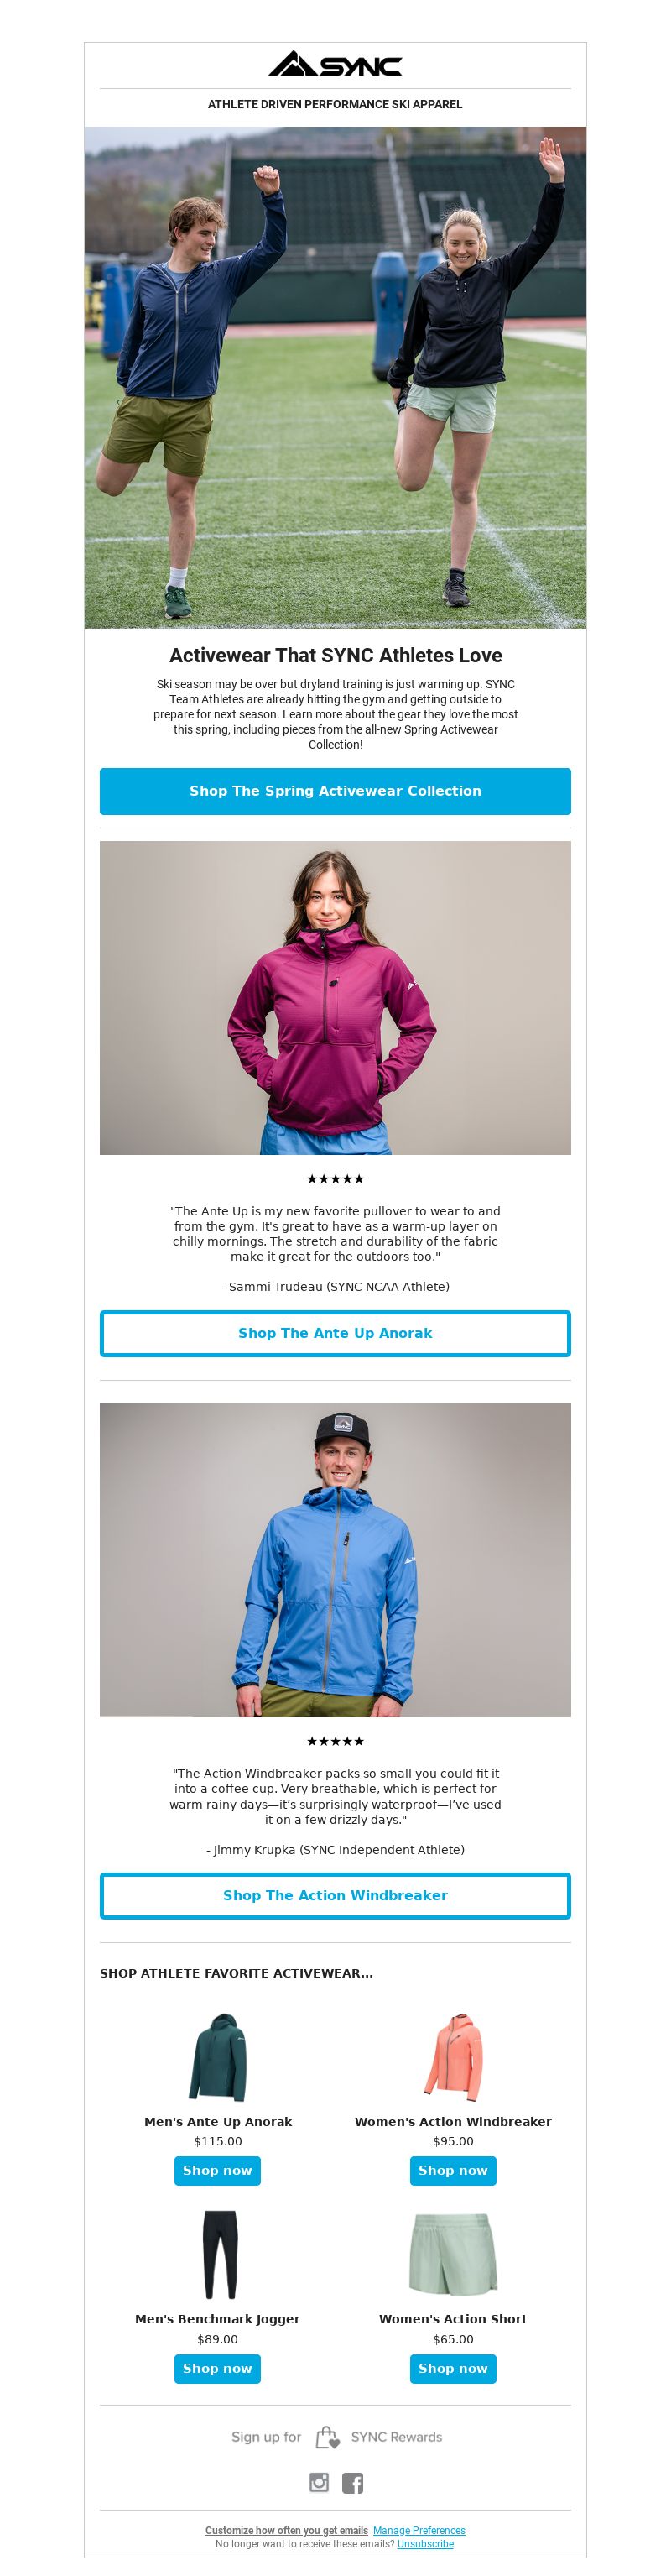
Task: Shop now for Women's Action Windbreaker
Action: [x=453, y=2170]
